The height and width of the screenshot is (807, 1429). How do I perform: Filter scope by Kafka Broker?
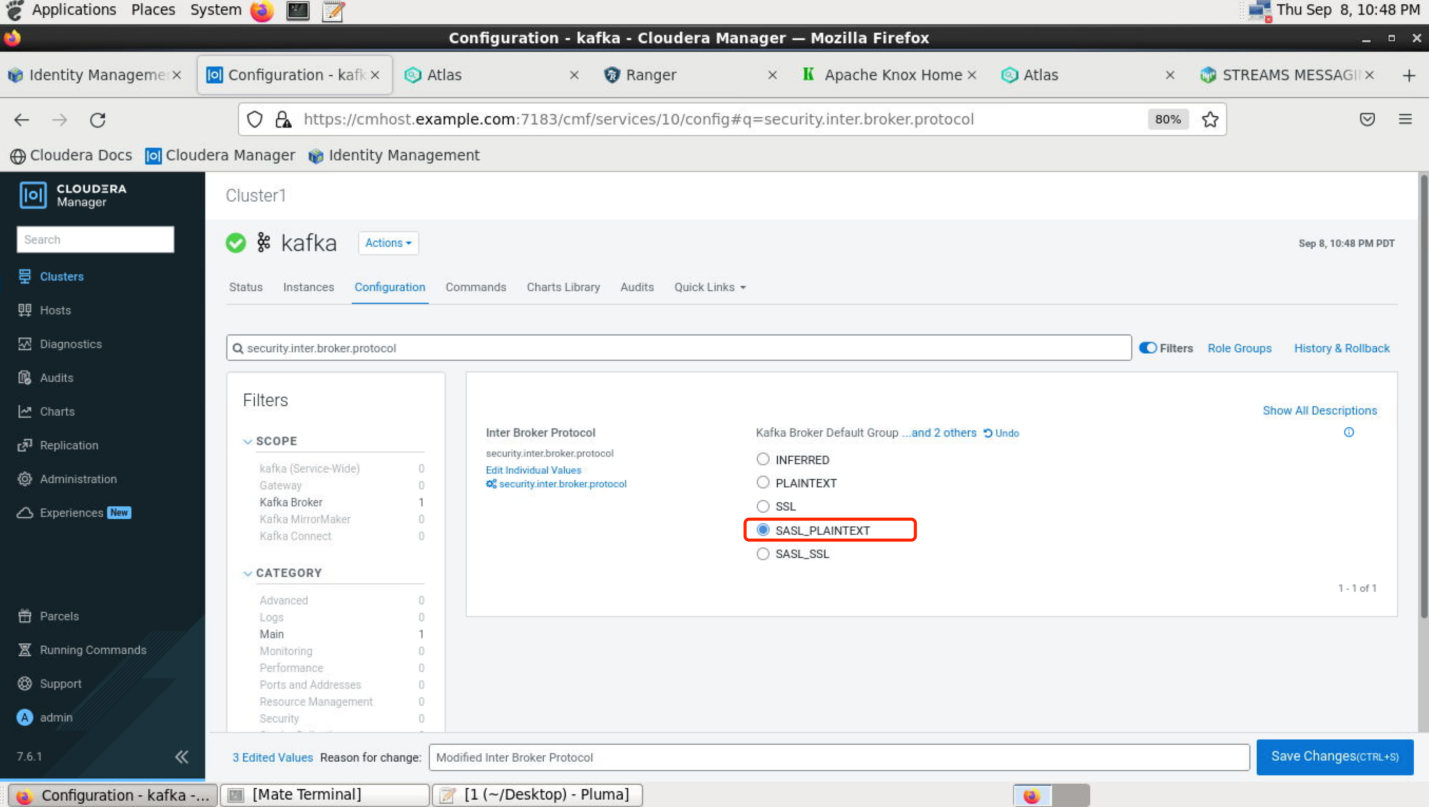pyautogui.click(x=291, y=503)
